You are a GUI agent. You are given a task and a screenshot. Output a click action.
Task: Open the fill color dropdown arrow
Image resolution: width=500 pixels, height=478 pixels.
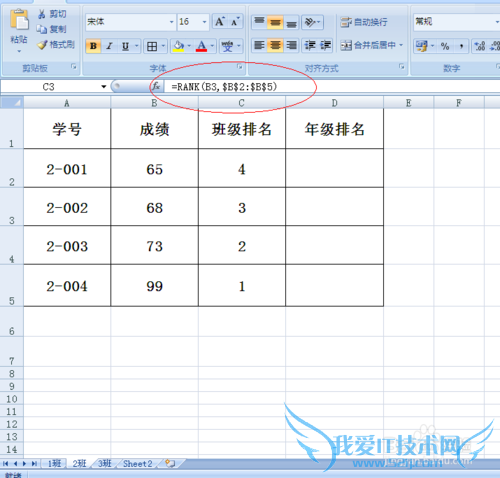click(189, 46)
